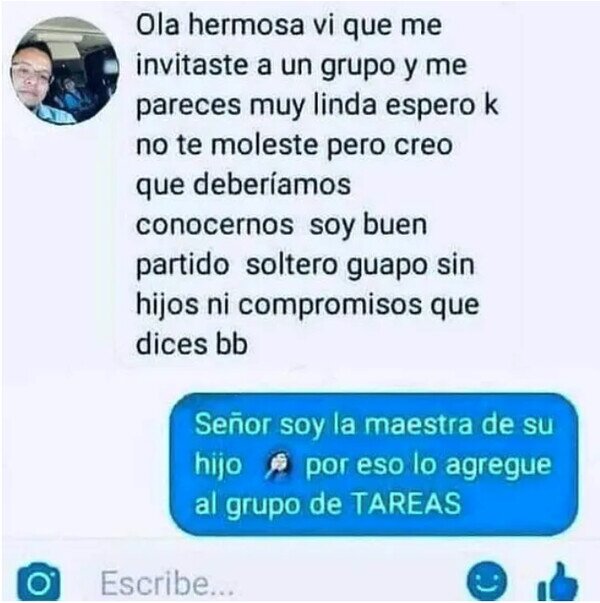Click the line "pareces muy linda espero k"
The image size is (600, 603).
coord(317,106)
